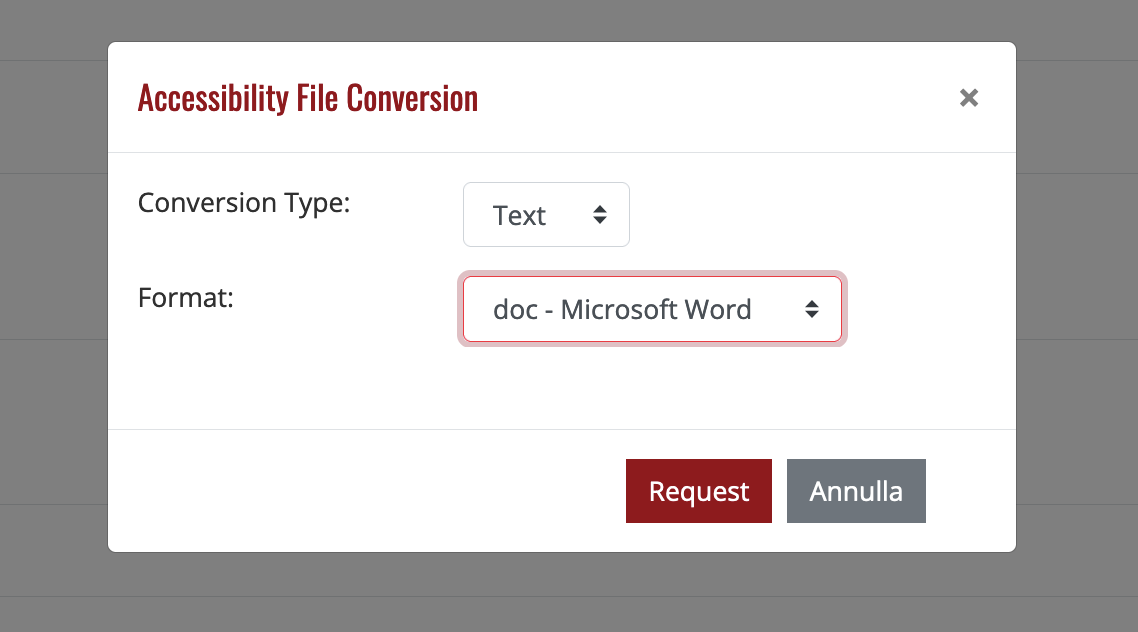The height and width of the screenshot is (632, 1138).
Task: Click blank body space right of Conversion Type dropdown
Action: pos(810,215)
